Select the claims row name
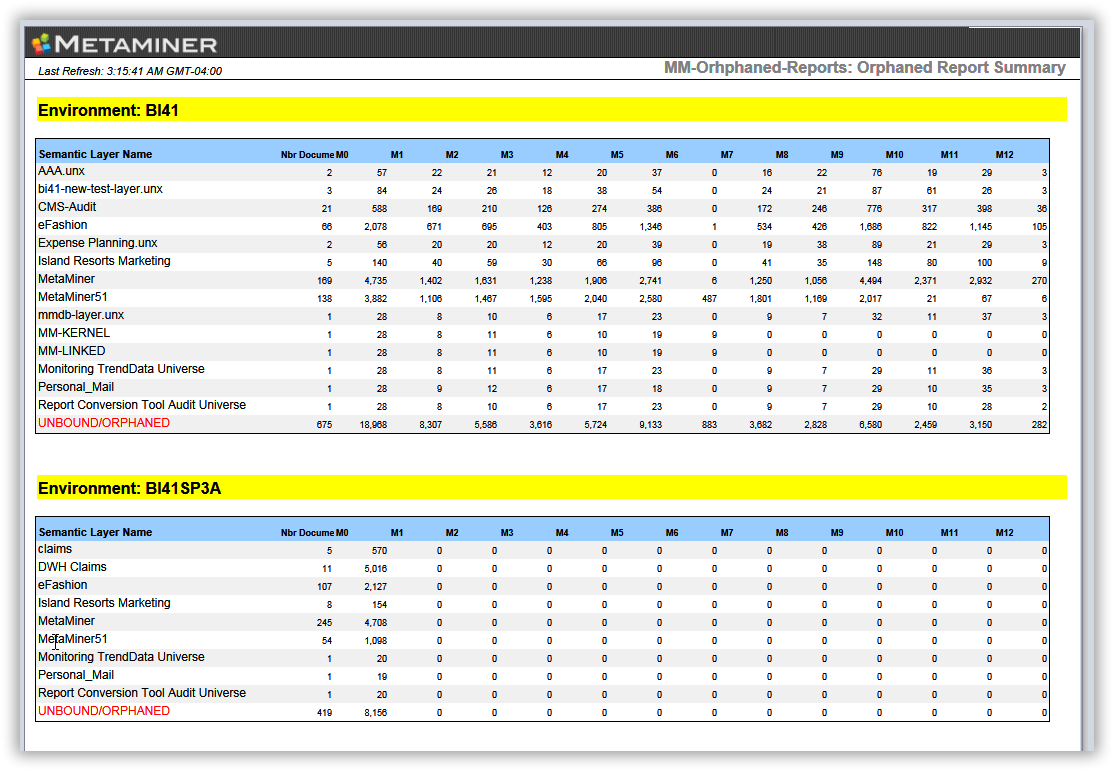 tap(55, 549)
